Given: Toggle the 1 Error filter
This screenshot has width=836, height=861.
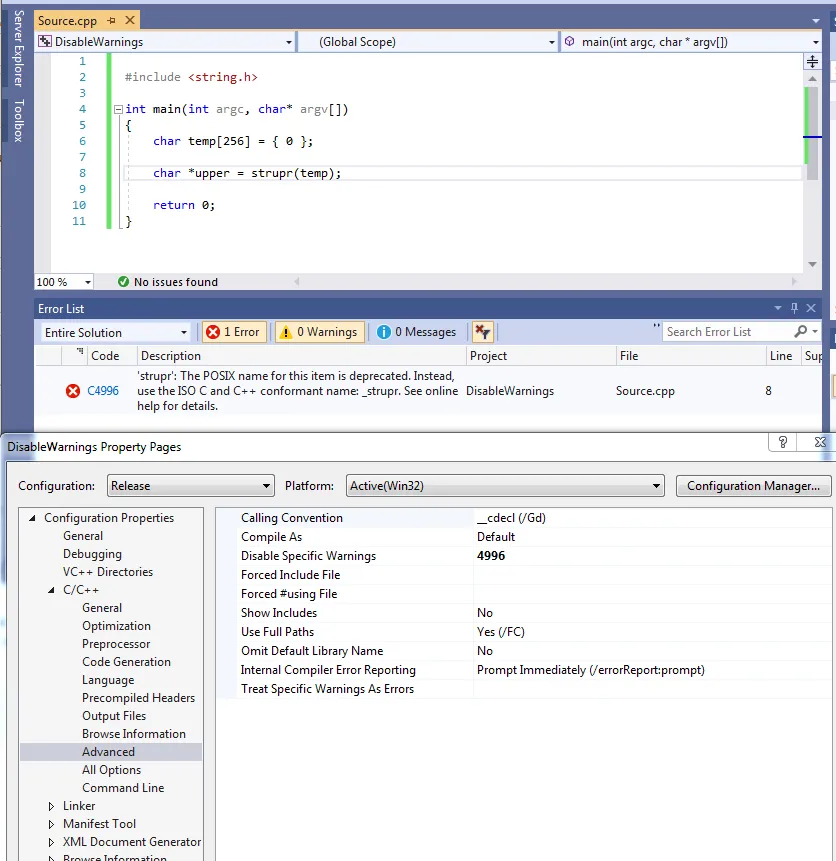Looking at the screenshot, I should click(x=234, y=332).
